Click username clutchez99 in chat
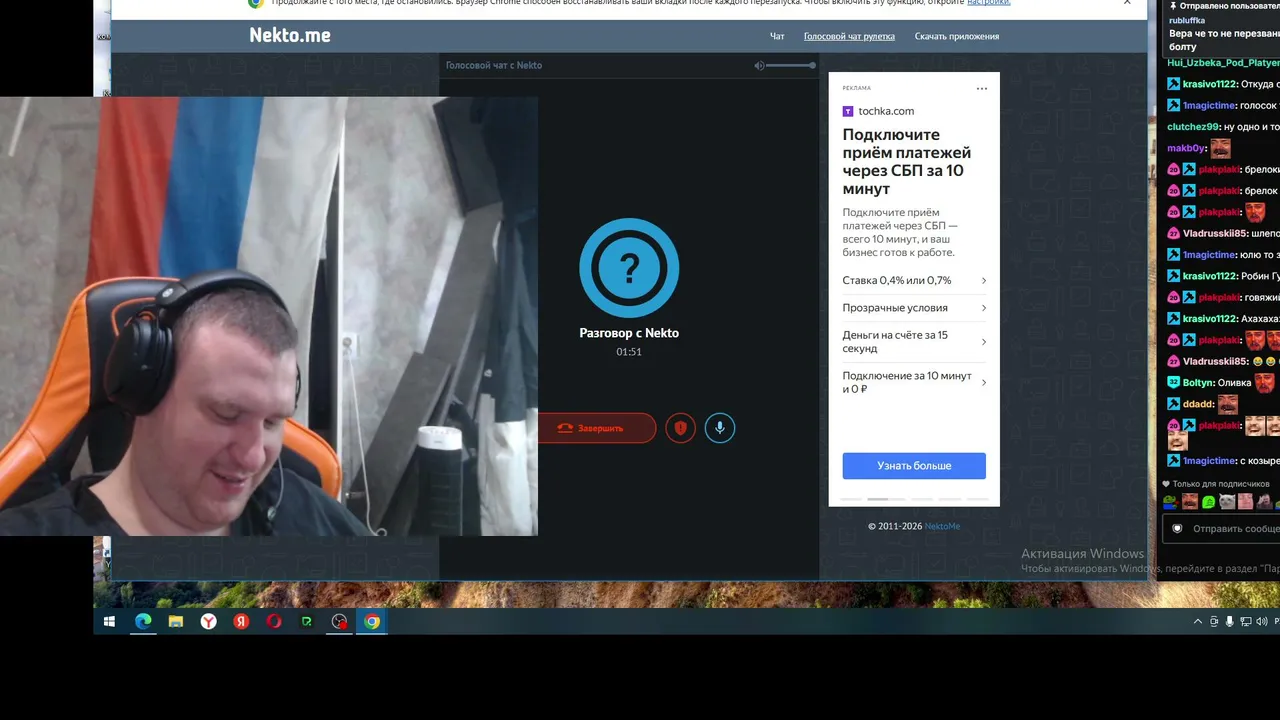The height and width of the screenshot is (720, 1280). (x=1193, y=127)
